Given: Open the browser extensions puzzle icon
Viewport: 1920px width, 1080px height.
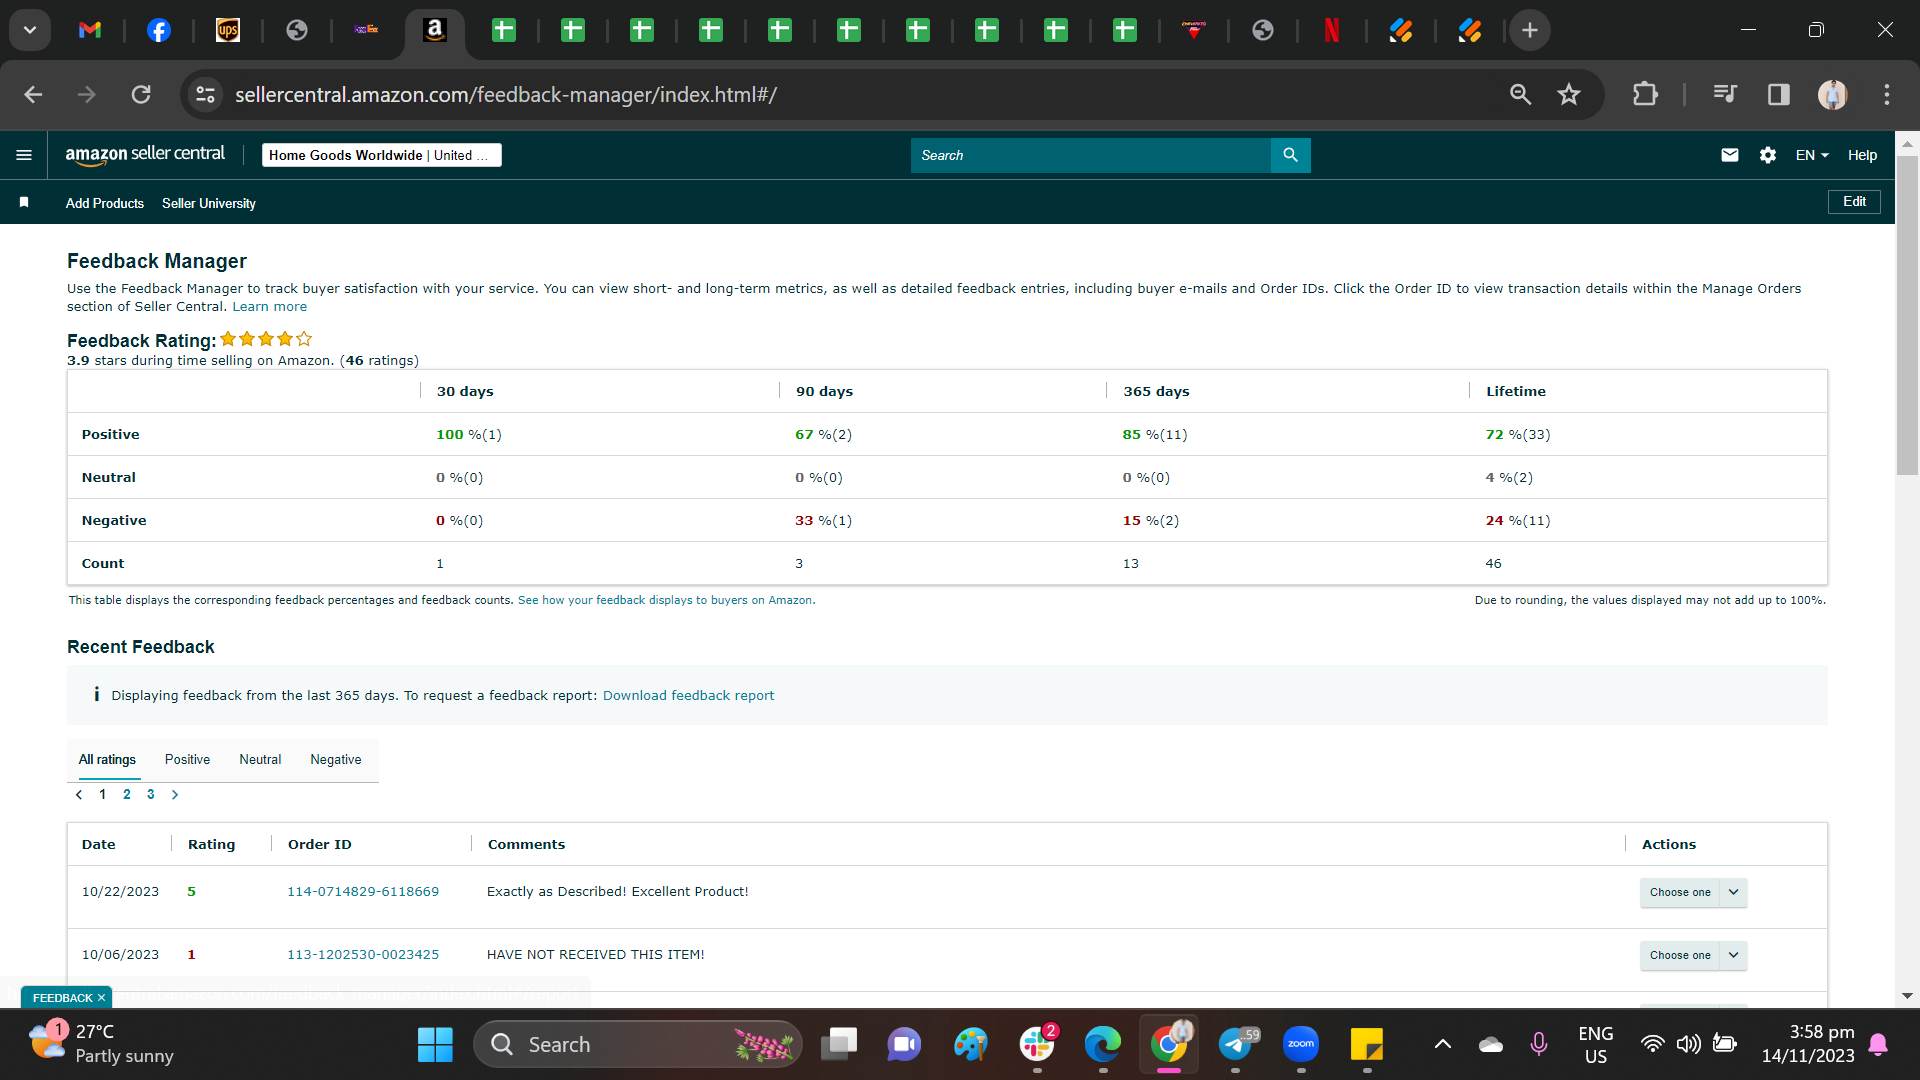Looking at the screenshot, I should (x=1645, y=94).
